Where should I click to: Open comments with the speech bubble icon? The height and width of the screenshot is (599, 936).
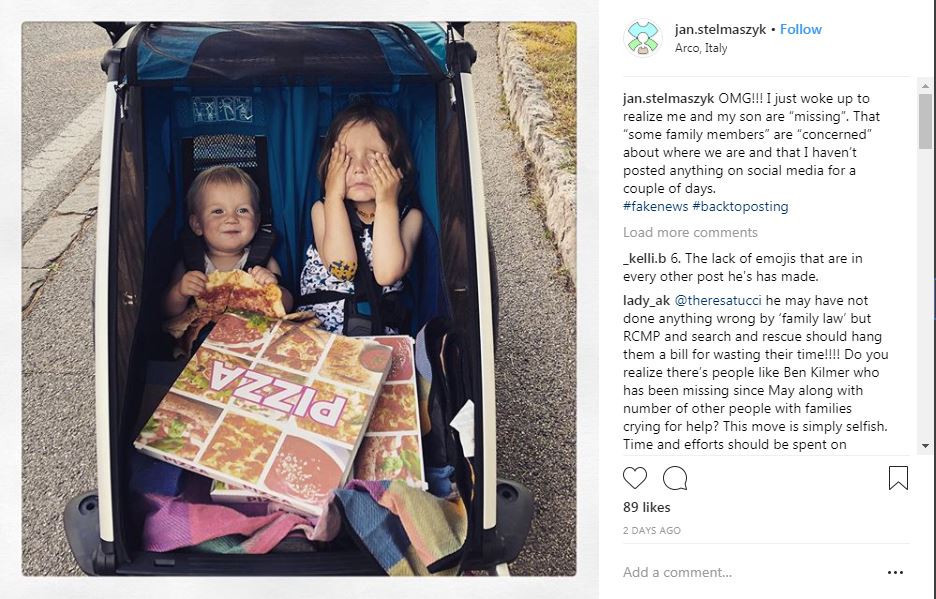675,478
